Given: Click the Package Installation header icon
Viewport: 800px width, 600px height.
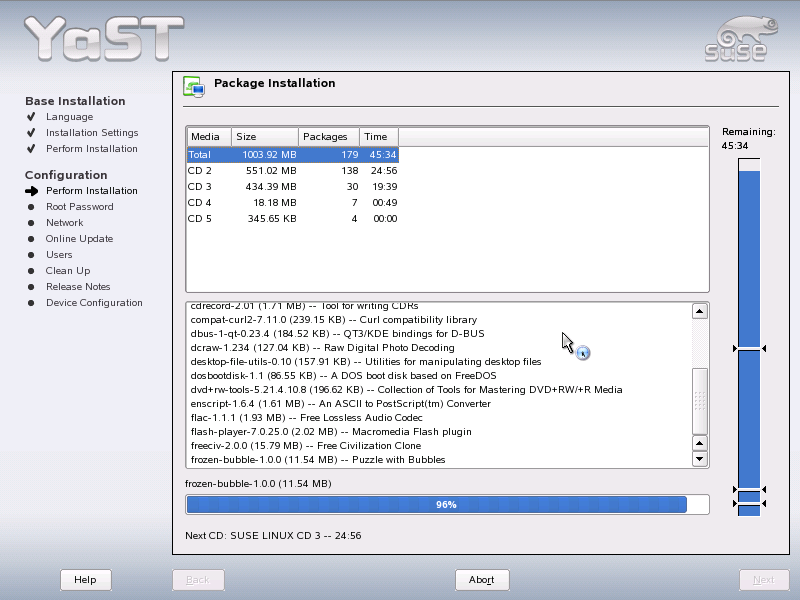Looking at the screenshot, I should point(194,87).
